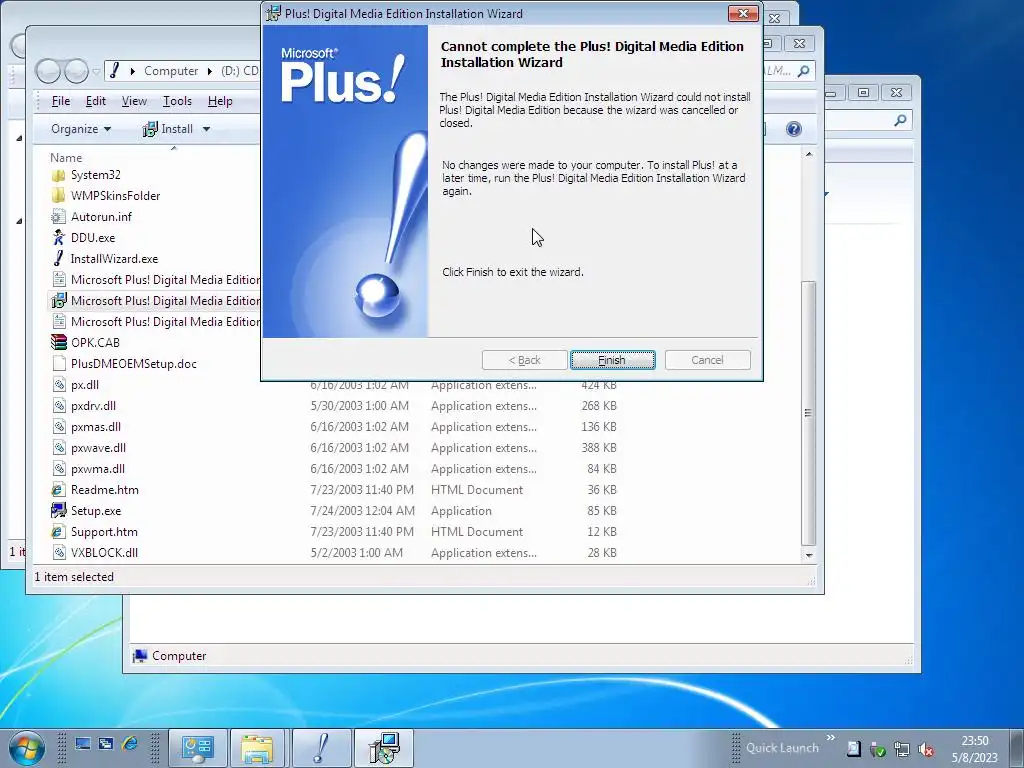Select the px.dll file icon

(x=58, y=385)
